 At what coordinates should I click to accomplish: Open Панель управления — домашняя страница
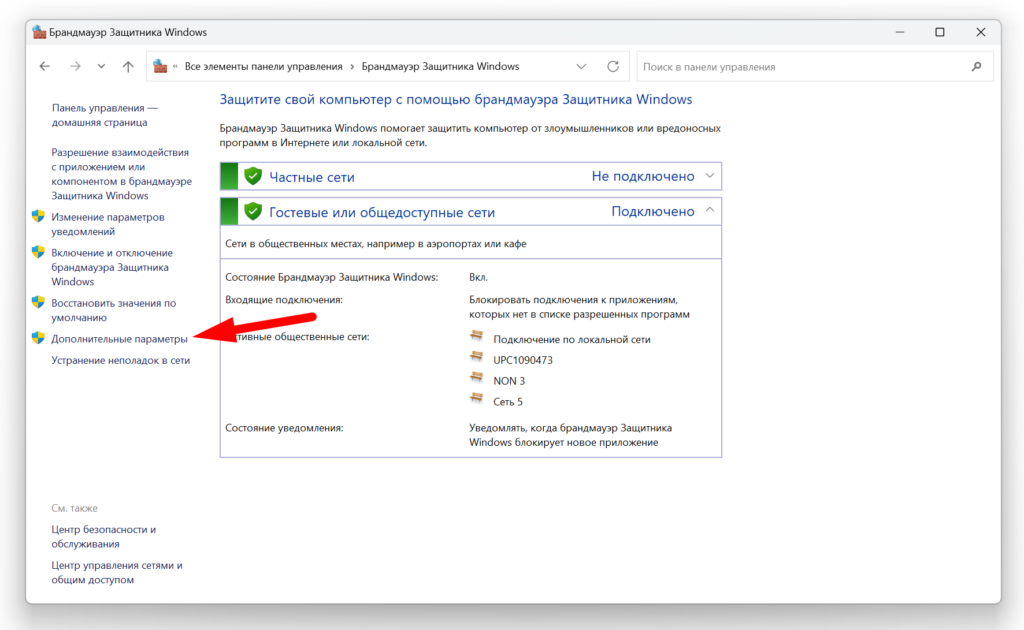104,115
